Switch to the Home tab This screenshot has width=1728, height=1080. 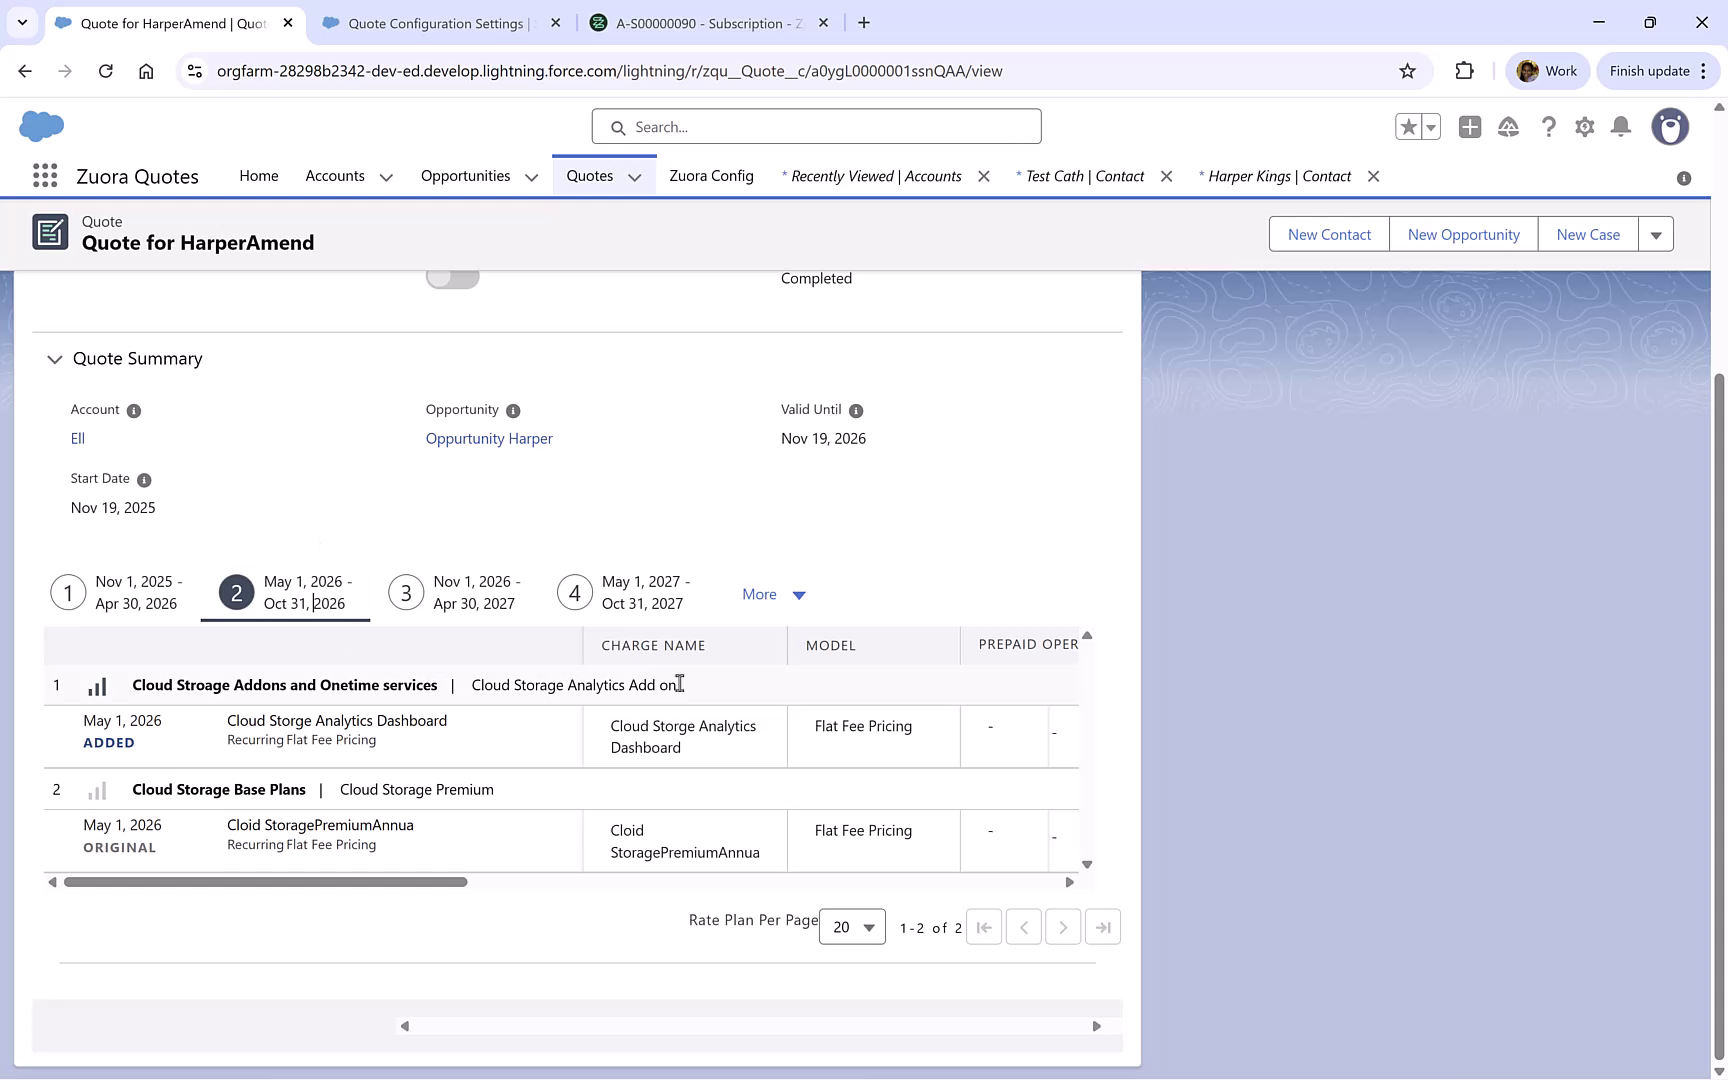coord(258,175)
